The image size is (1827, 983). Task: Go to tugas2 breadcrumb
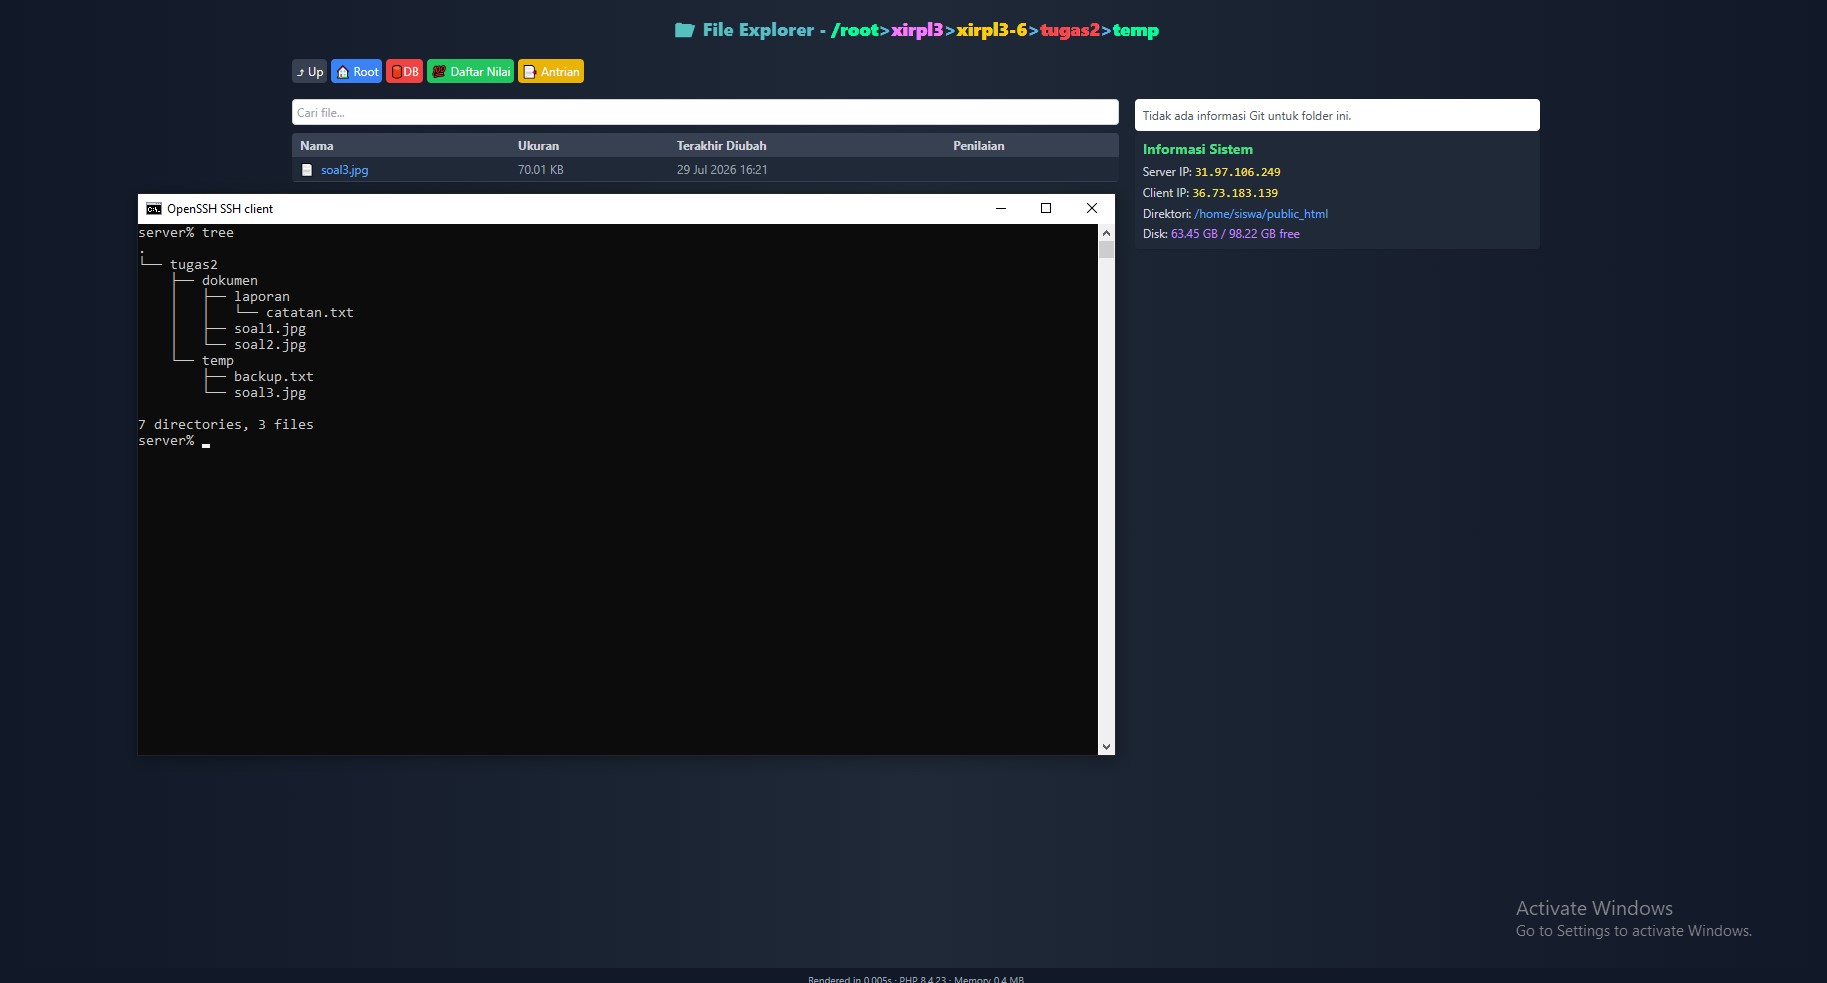[1070, 30]
